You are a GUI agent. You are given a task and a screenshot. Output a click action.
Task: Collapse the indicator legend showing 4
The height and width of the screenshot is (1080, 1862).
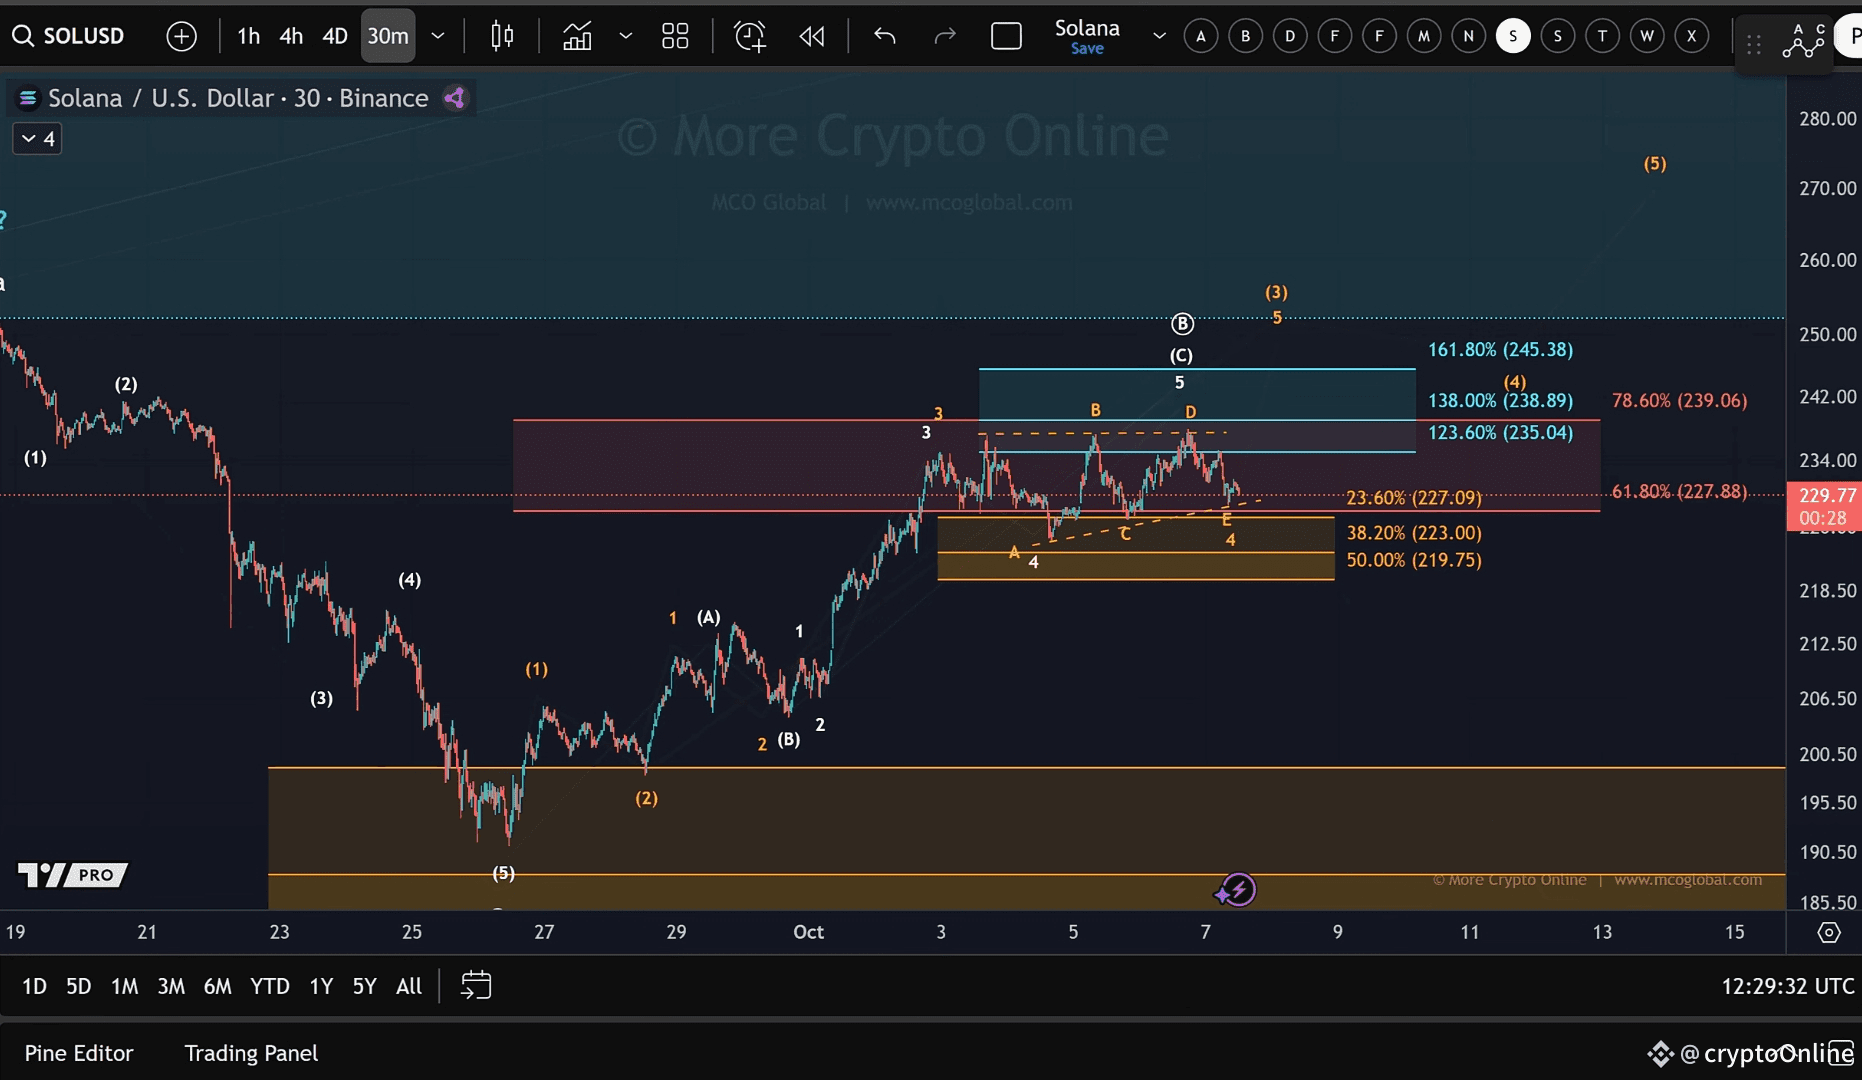coord(37,138)
